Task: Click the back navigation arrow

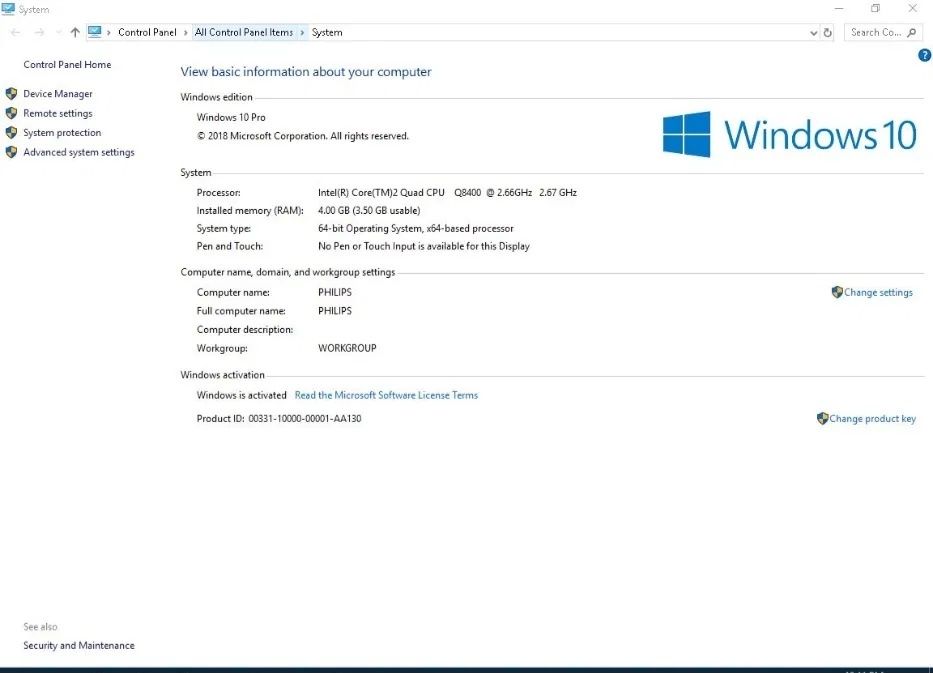Action: [15, 33]
